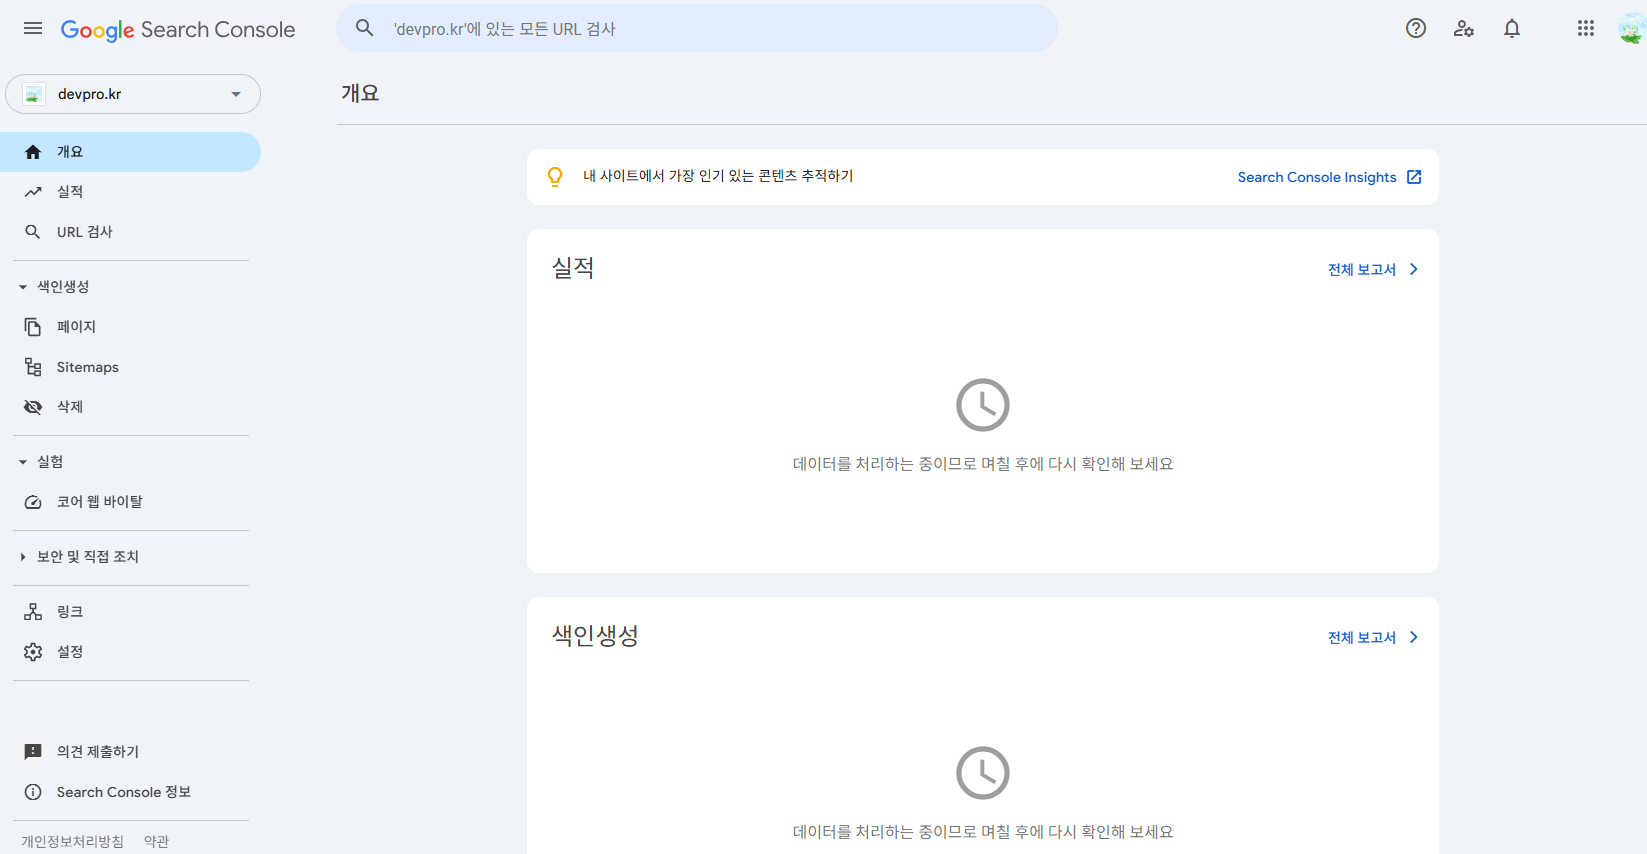Open 설정 settings page
The height and width of the screenshot is (854, 1647).
click(70, 652)
